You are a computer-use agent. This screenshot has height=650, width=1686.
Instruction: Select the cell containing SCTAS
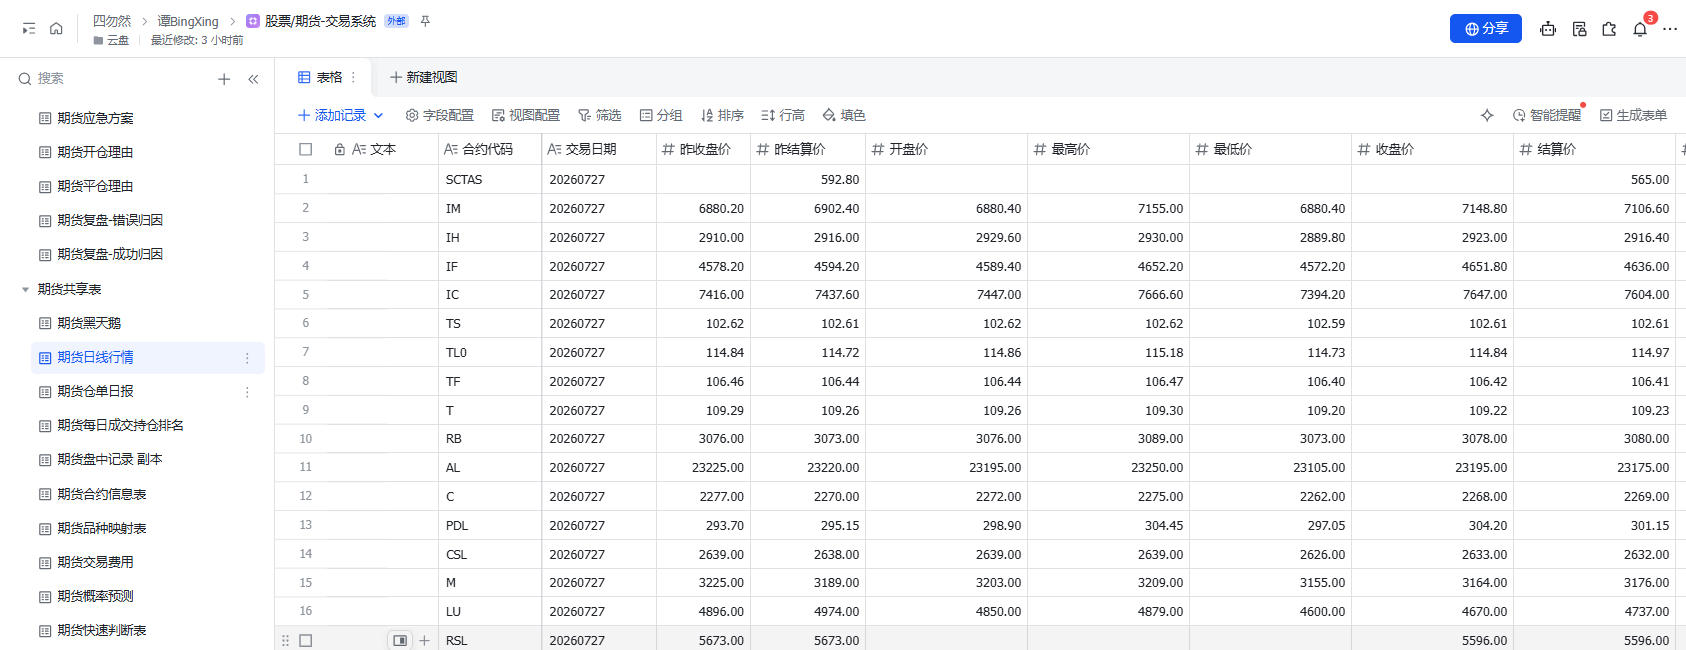[489, 180]
